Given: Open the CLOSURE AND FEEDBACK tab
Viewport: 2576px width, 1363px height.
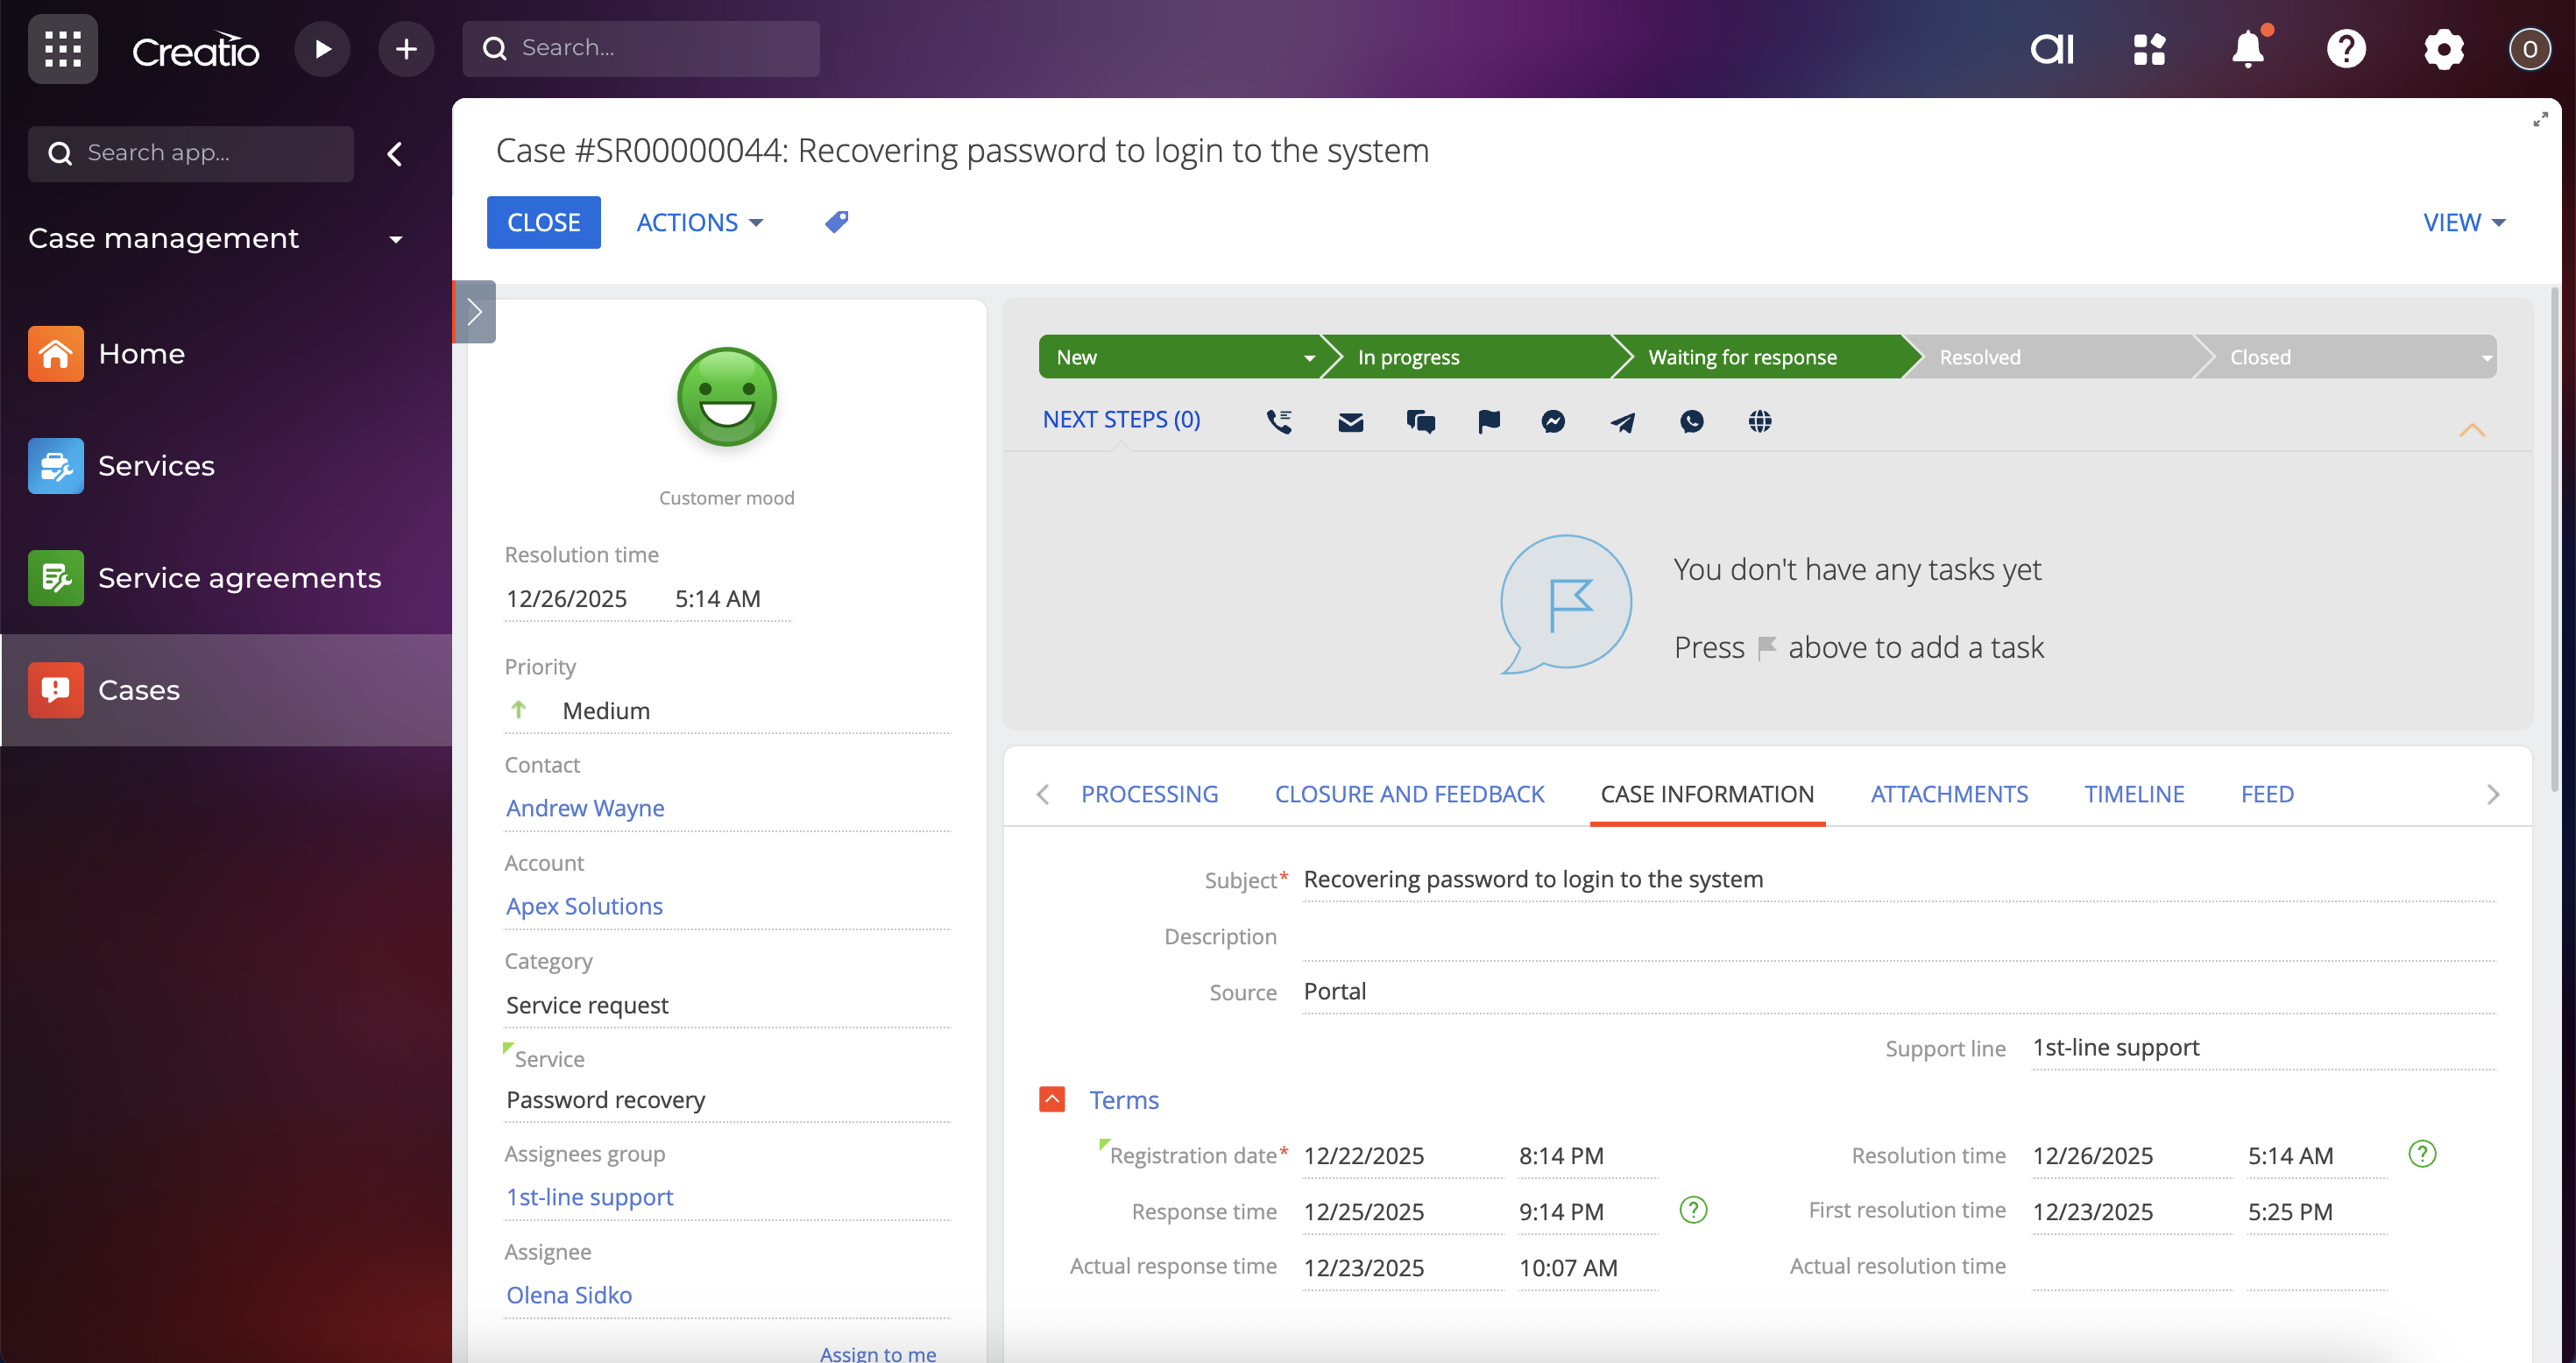Looking at the screenshot, I should 1409,794.
